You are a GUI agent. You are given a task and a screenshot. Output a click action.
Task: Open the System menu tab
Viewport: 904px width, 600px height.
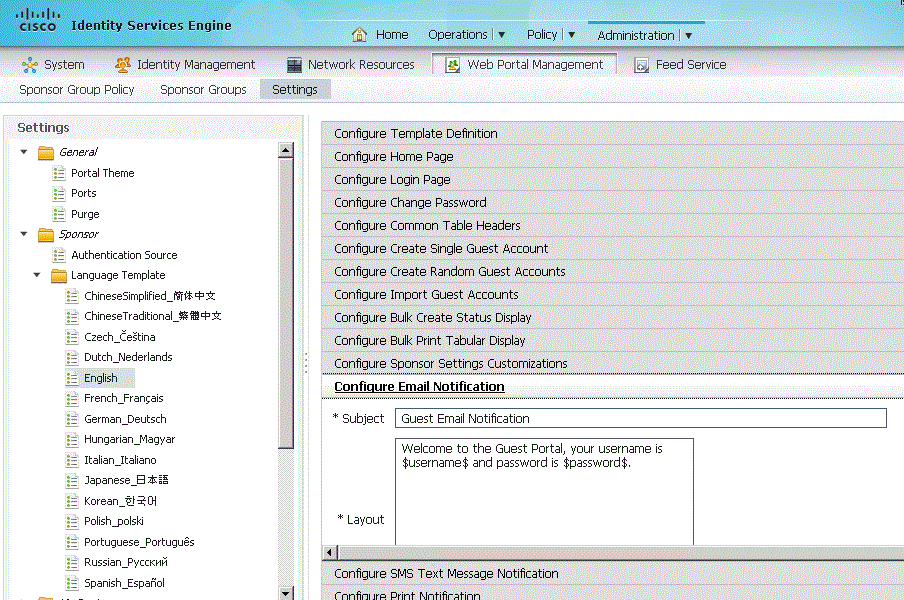(x=54, y=65)
